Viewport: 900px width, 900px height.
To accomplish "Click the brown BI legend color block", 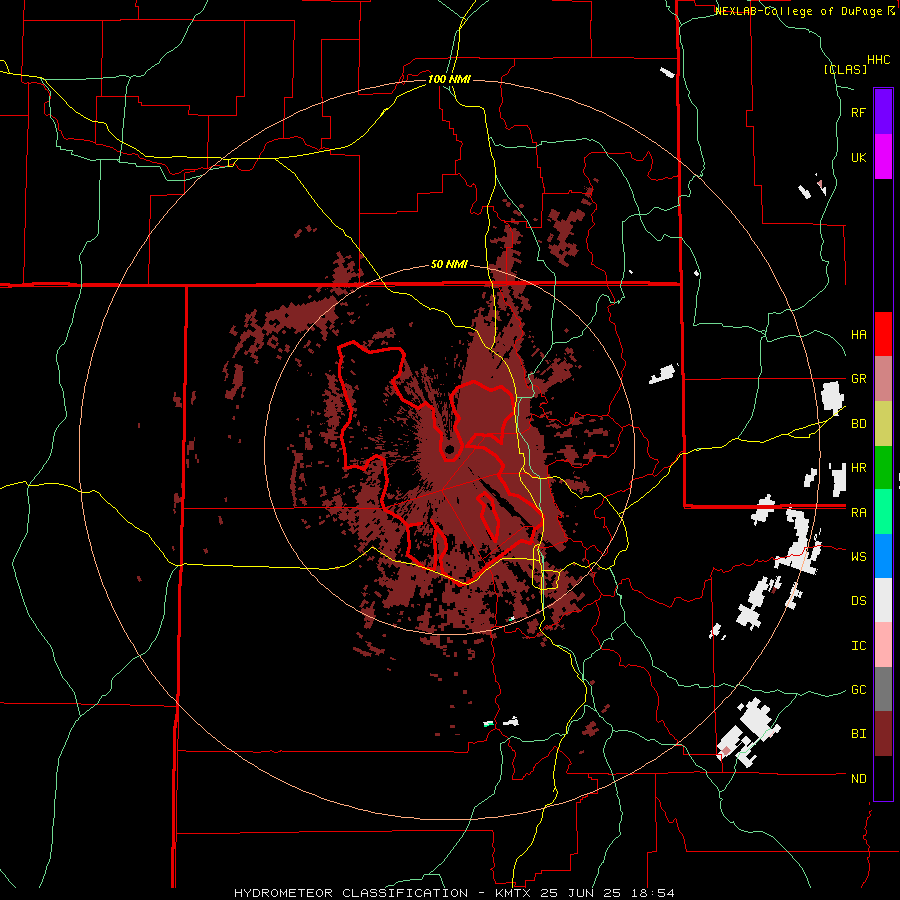I will click(x=883, y=734).
